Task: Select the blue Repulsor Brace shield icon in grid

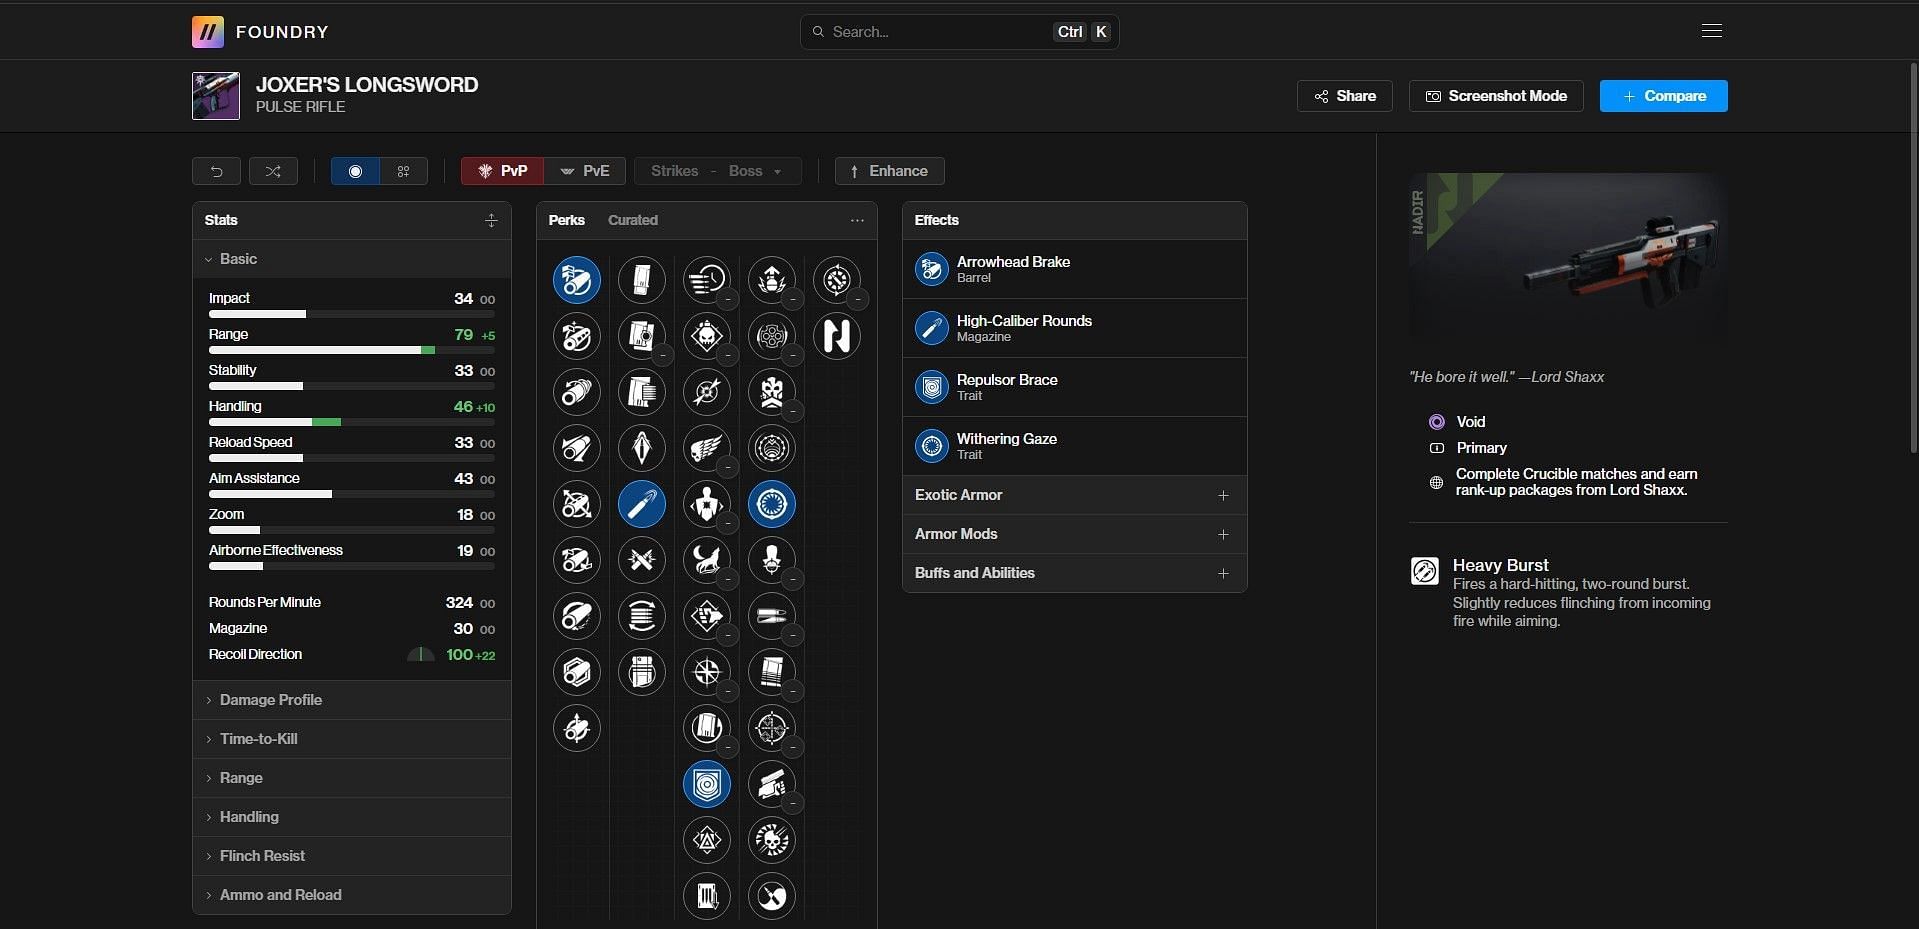Action: click(x=707, y=784)
